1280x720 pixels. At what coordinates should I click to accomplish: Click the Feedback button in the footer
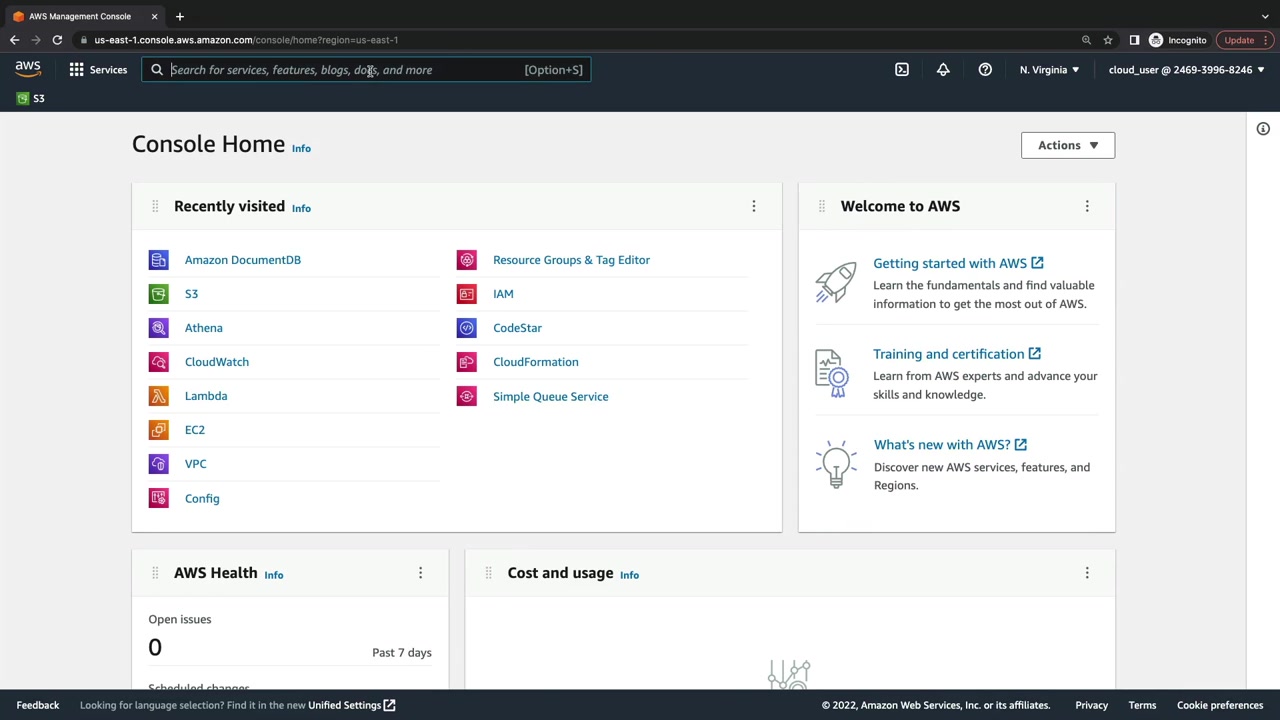(x=38, y=705)
